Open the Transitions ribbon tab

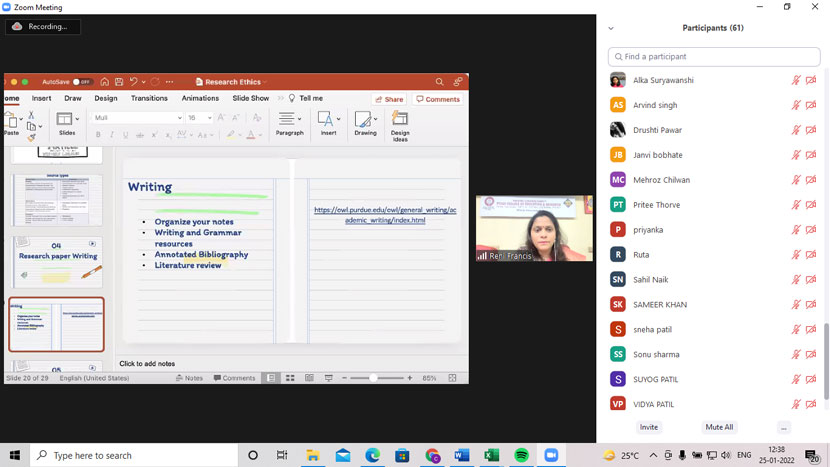tap(149, 98)
